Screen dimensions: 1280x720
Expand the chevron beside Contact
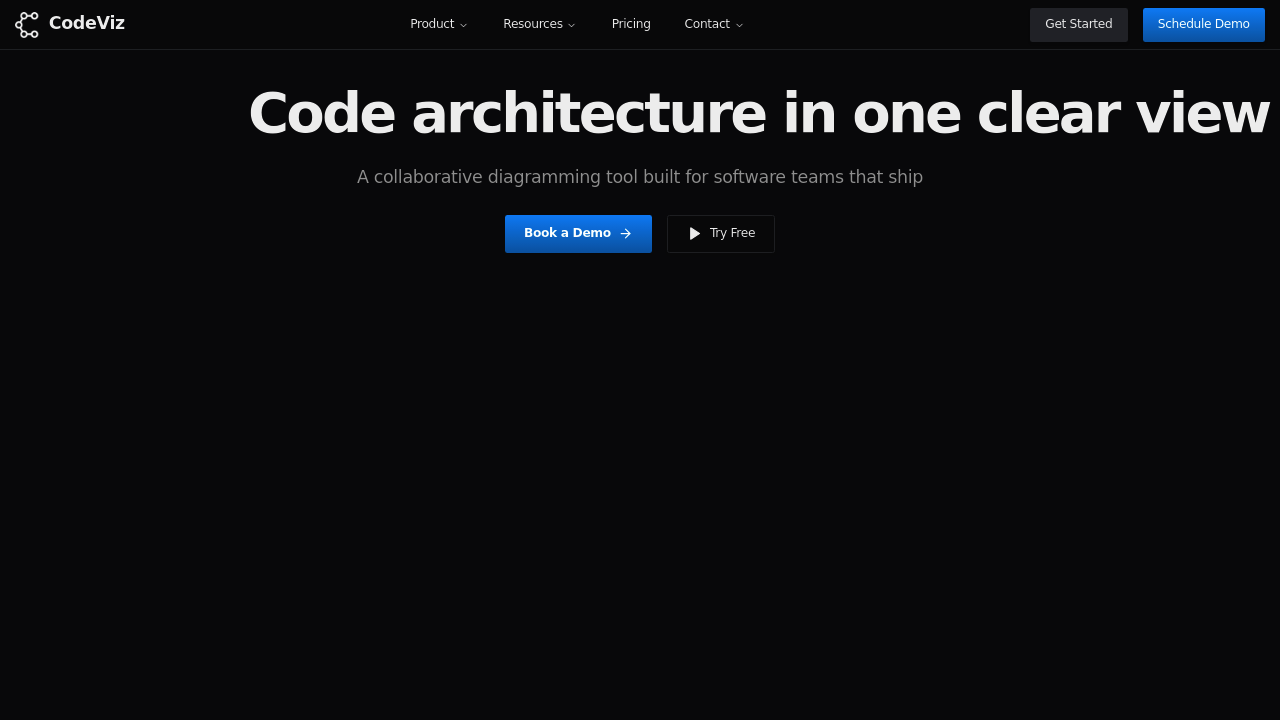(x=739, y=25)
